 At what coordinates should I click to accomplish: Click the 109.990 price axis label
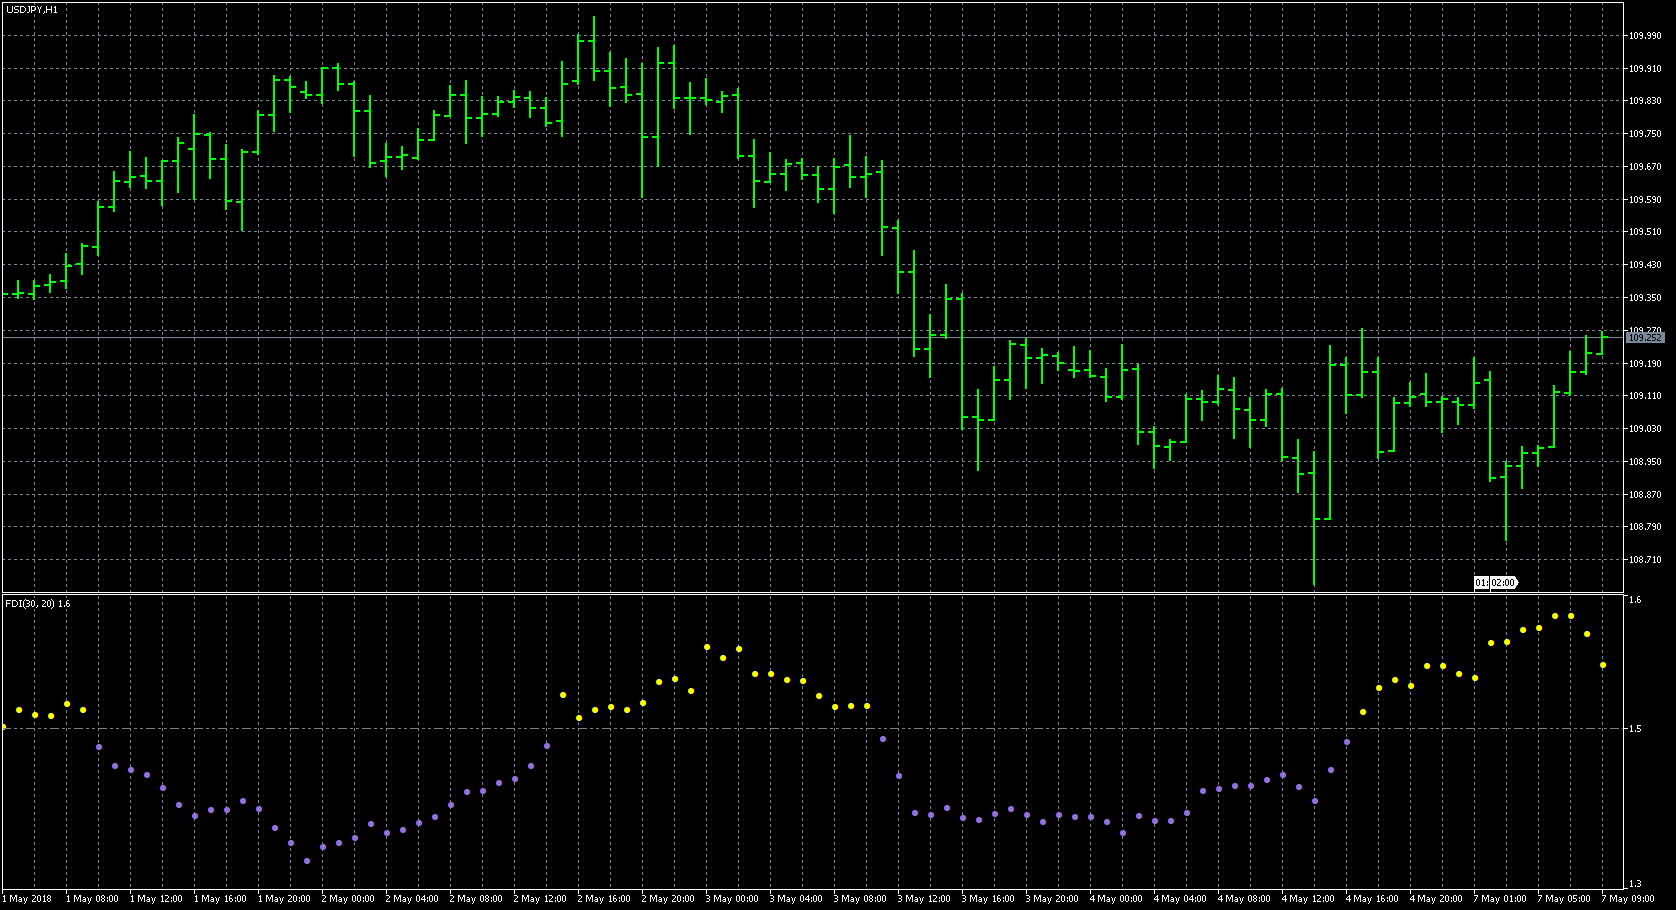click(1645, 36)
